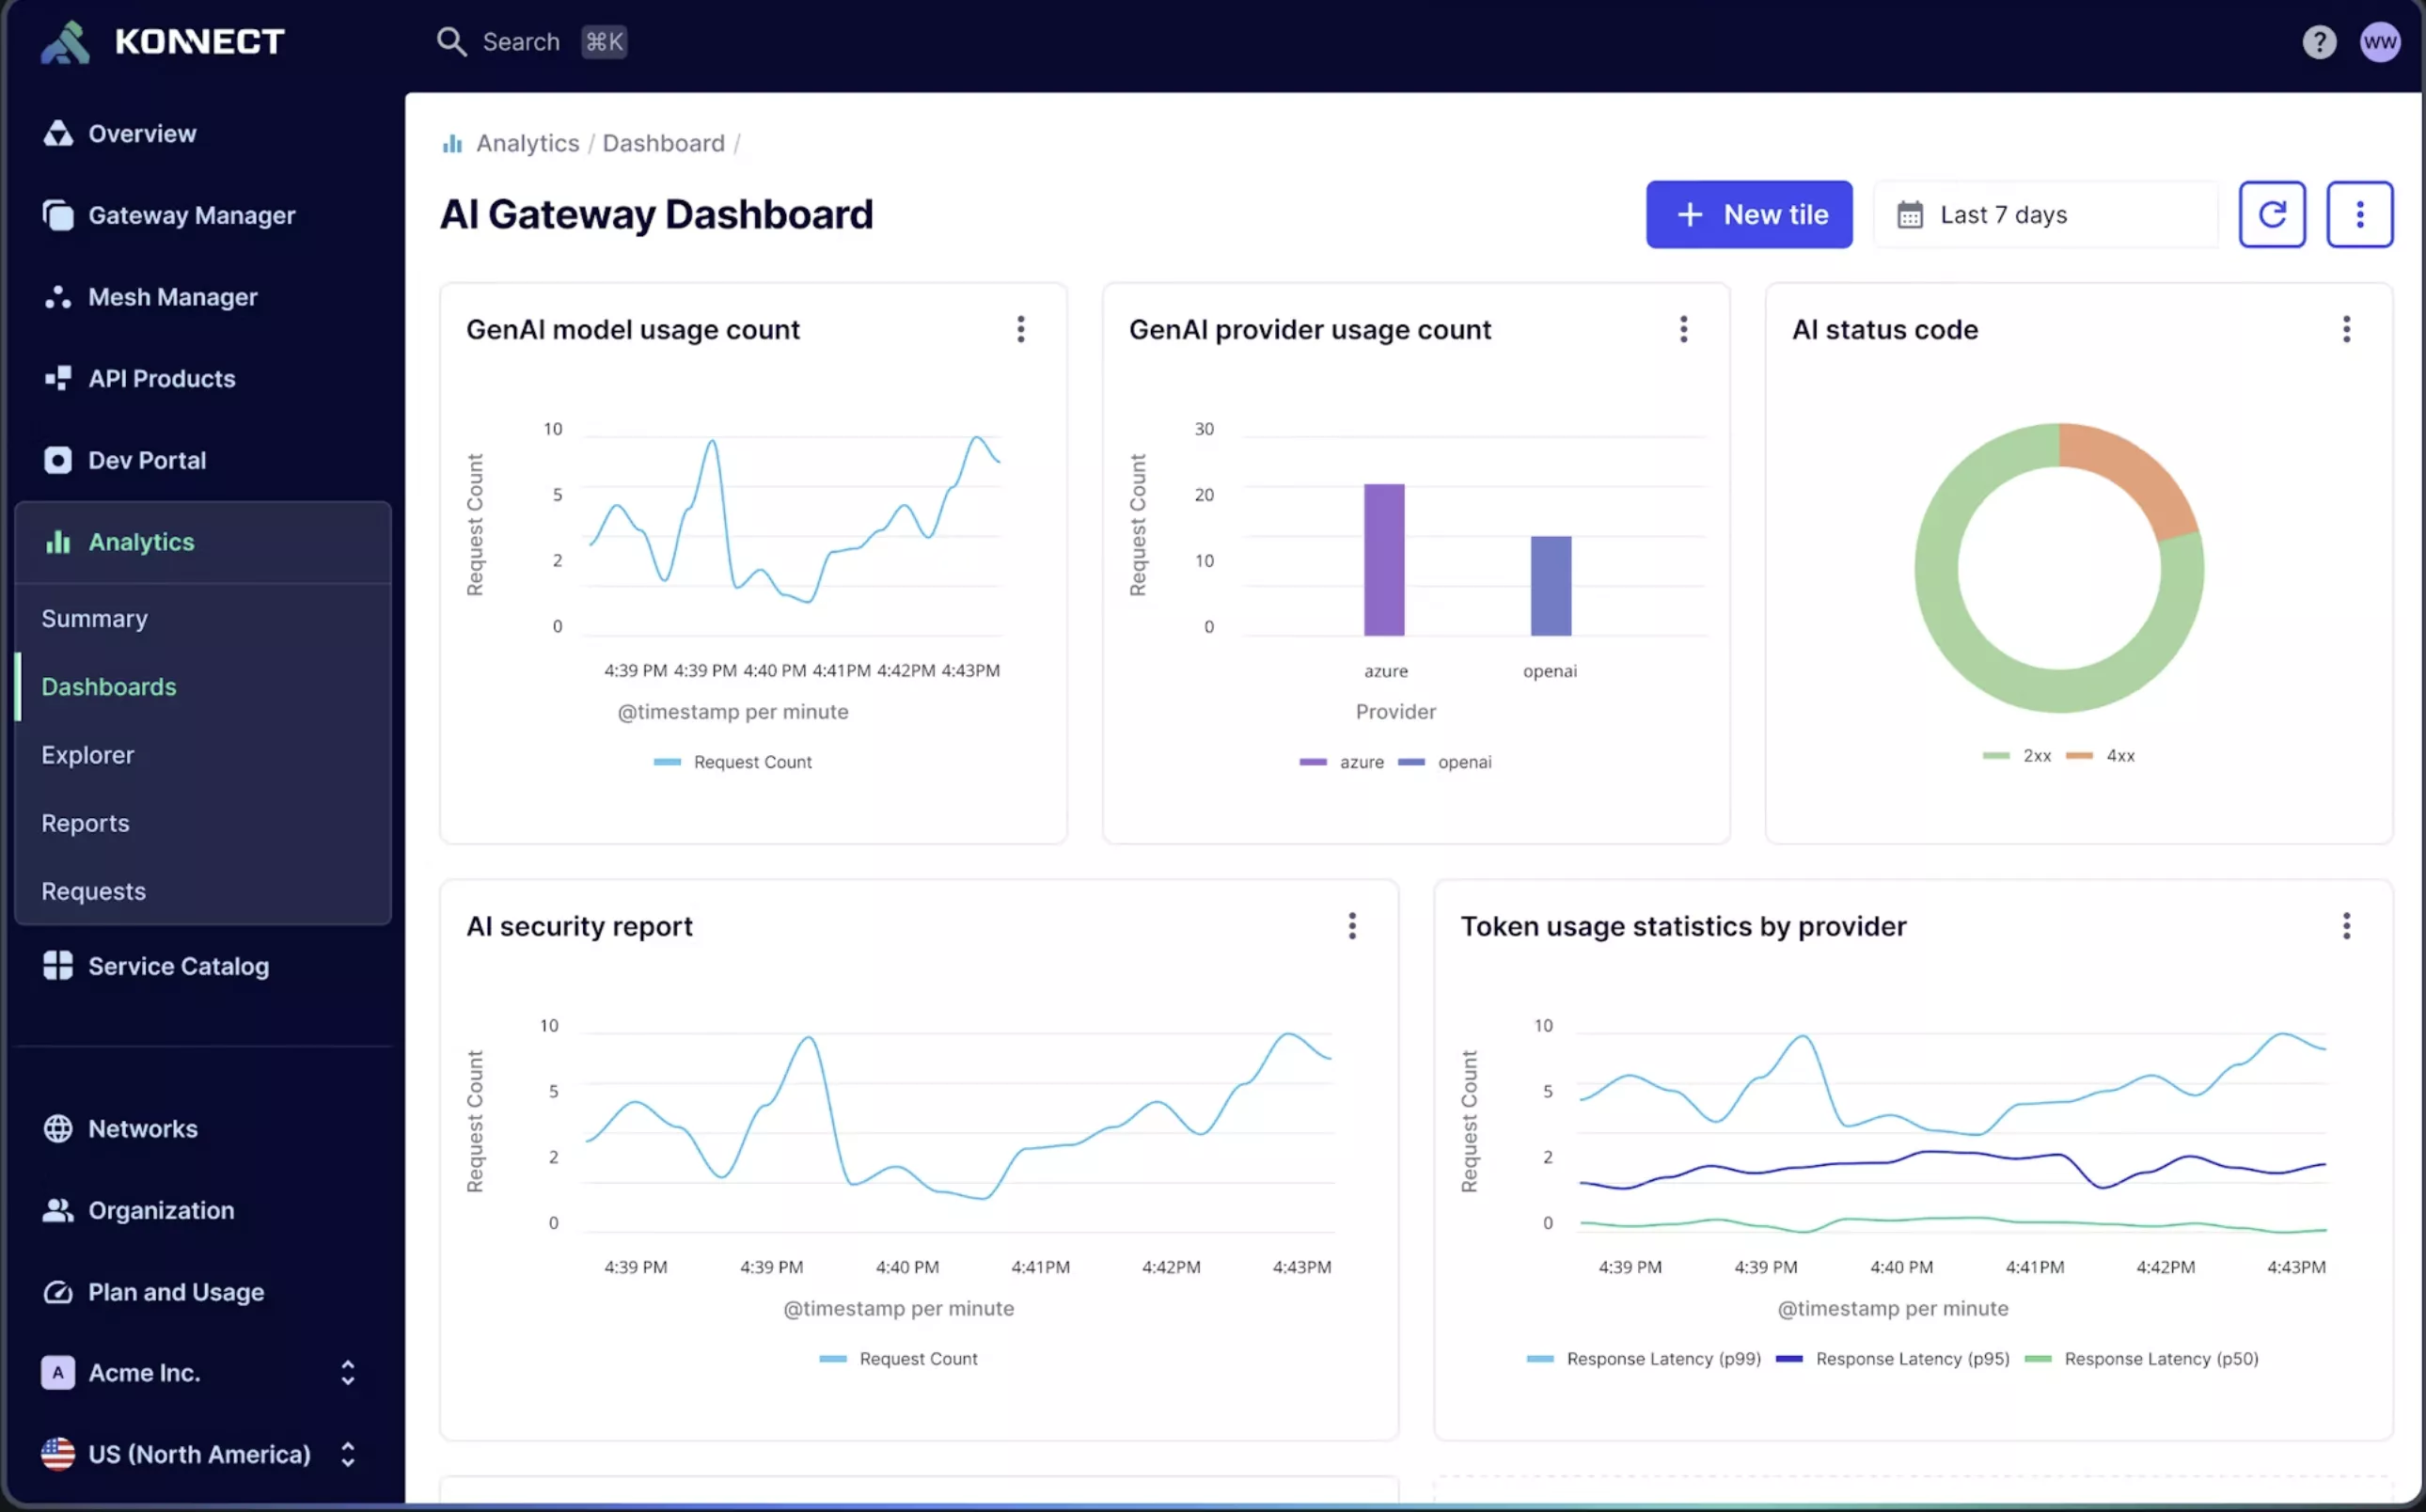This screenshot has height=1512, width=2426.
Task: Navigate back via the Analytics breadcrumb
Action: 527,143
